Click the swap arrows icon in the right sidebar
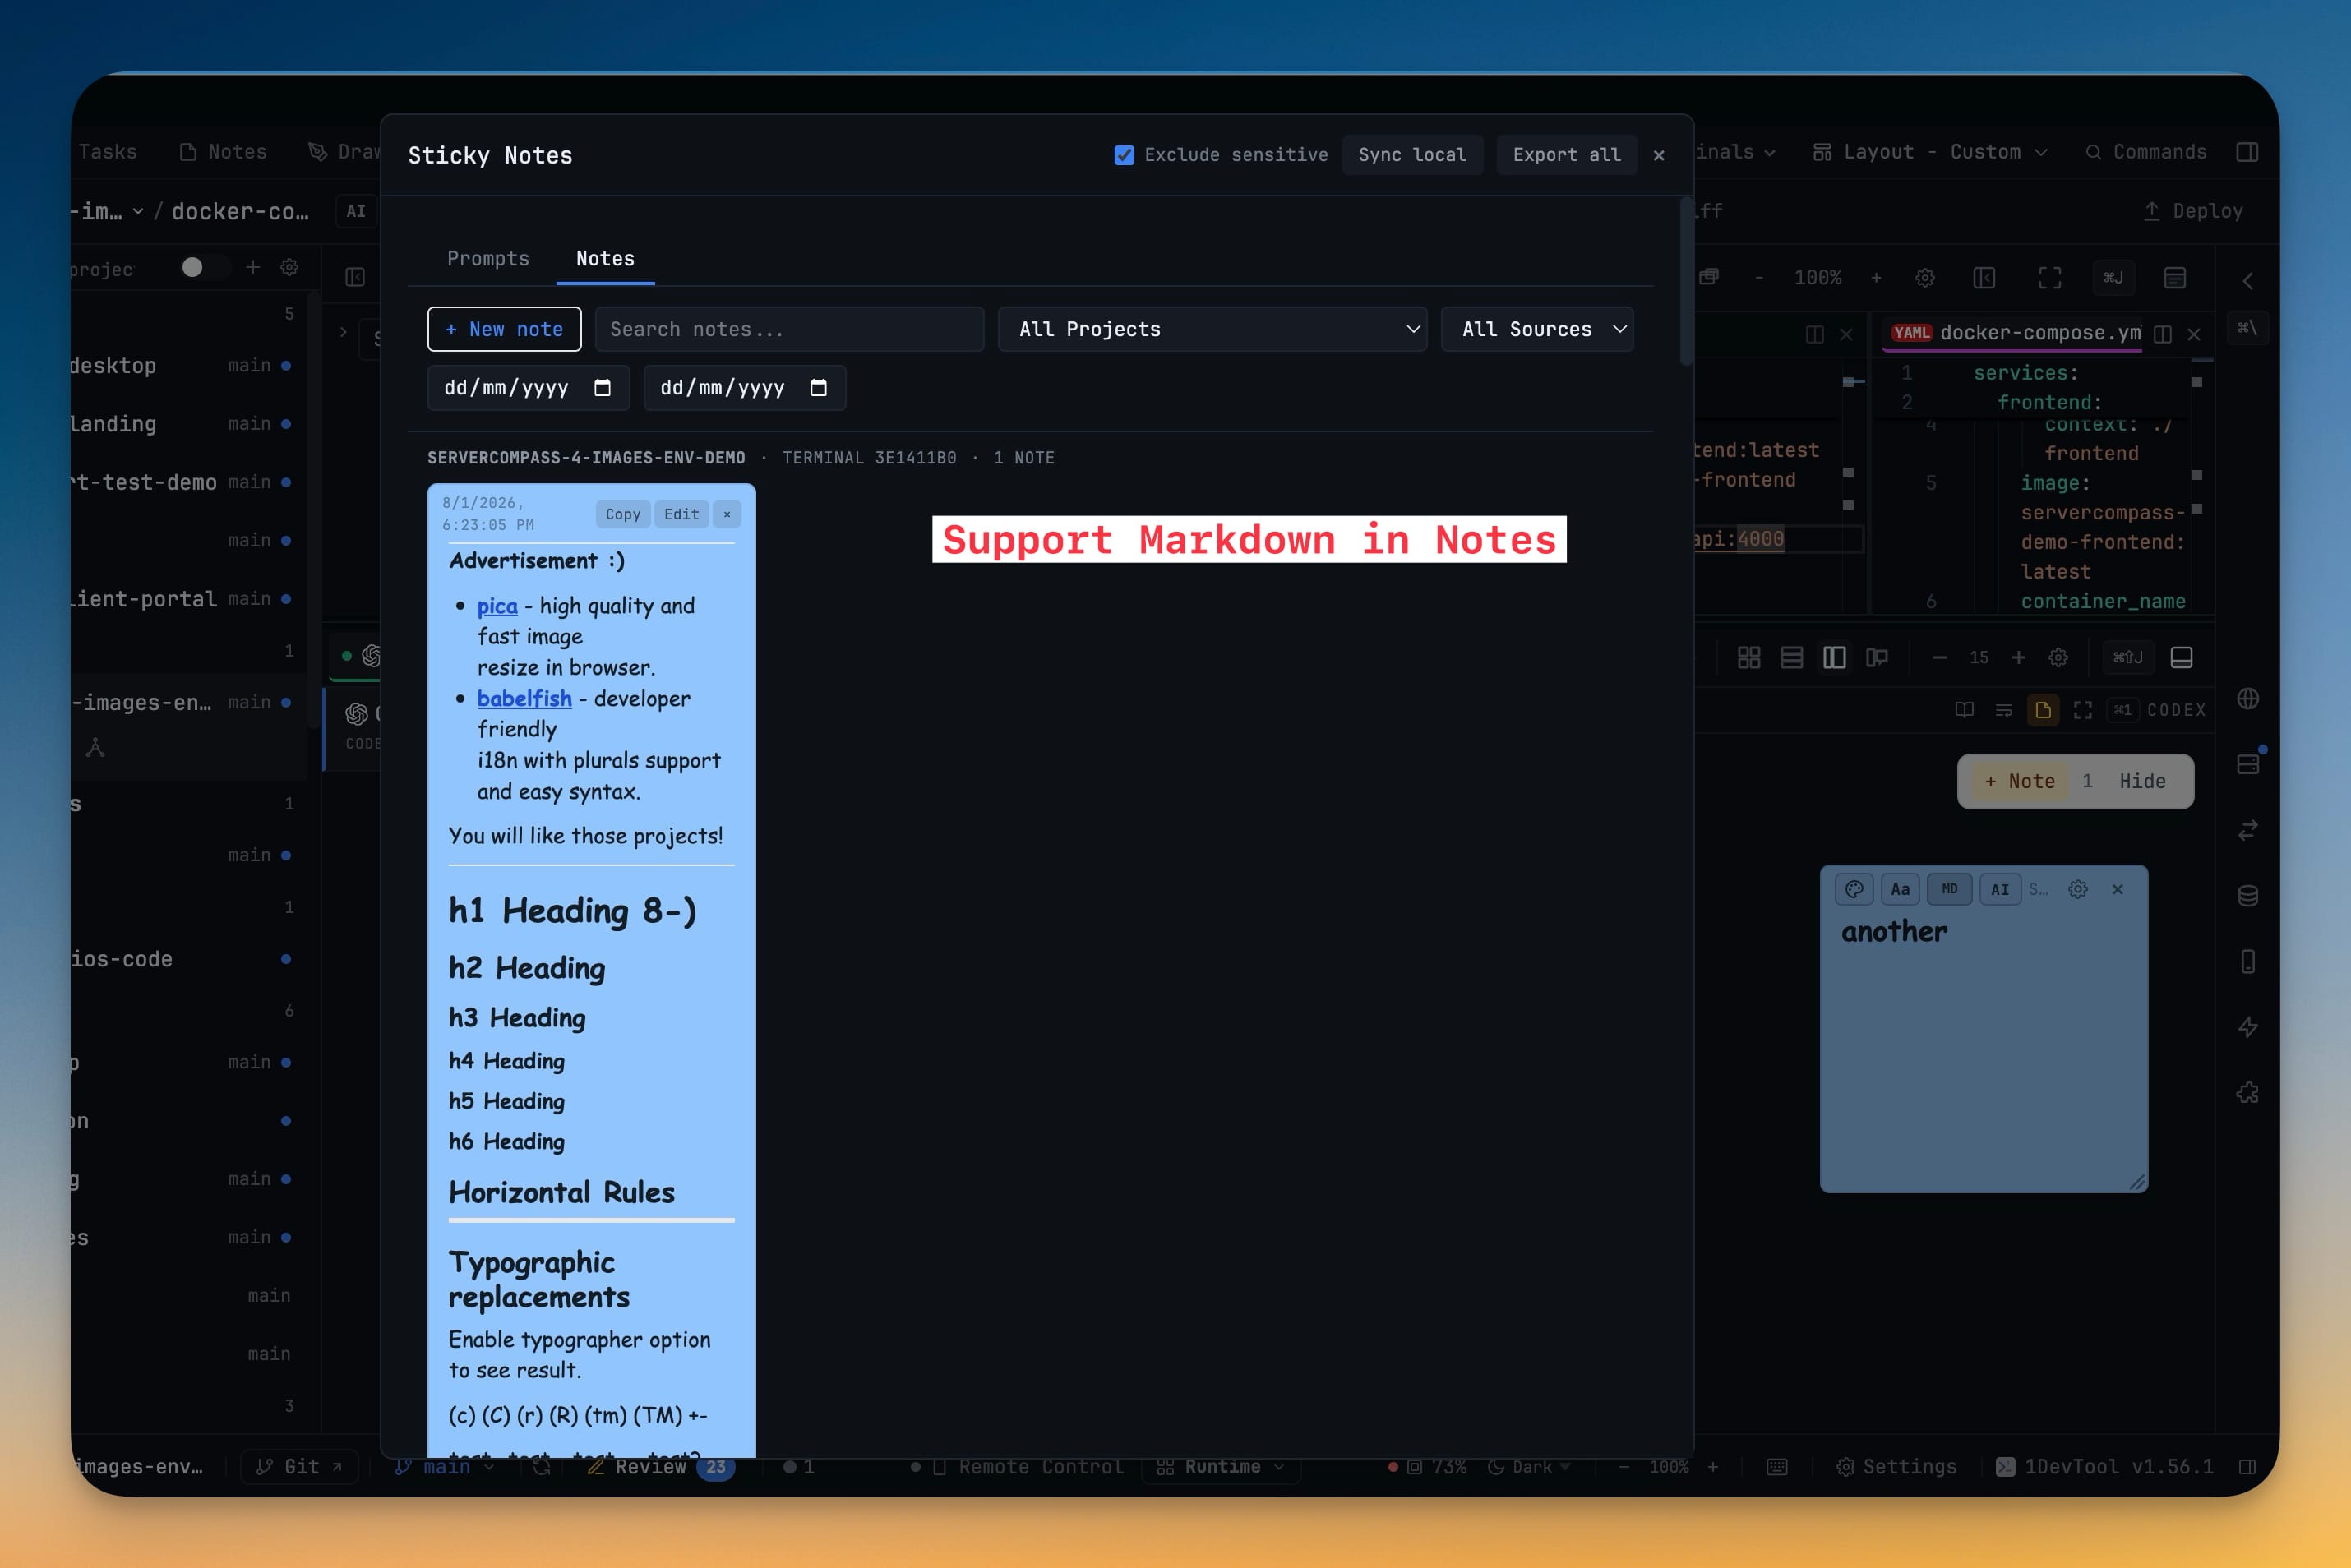This screenshot has height=1568, width=2351. pyautogui.click(x=2248, y=830)
